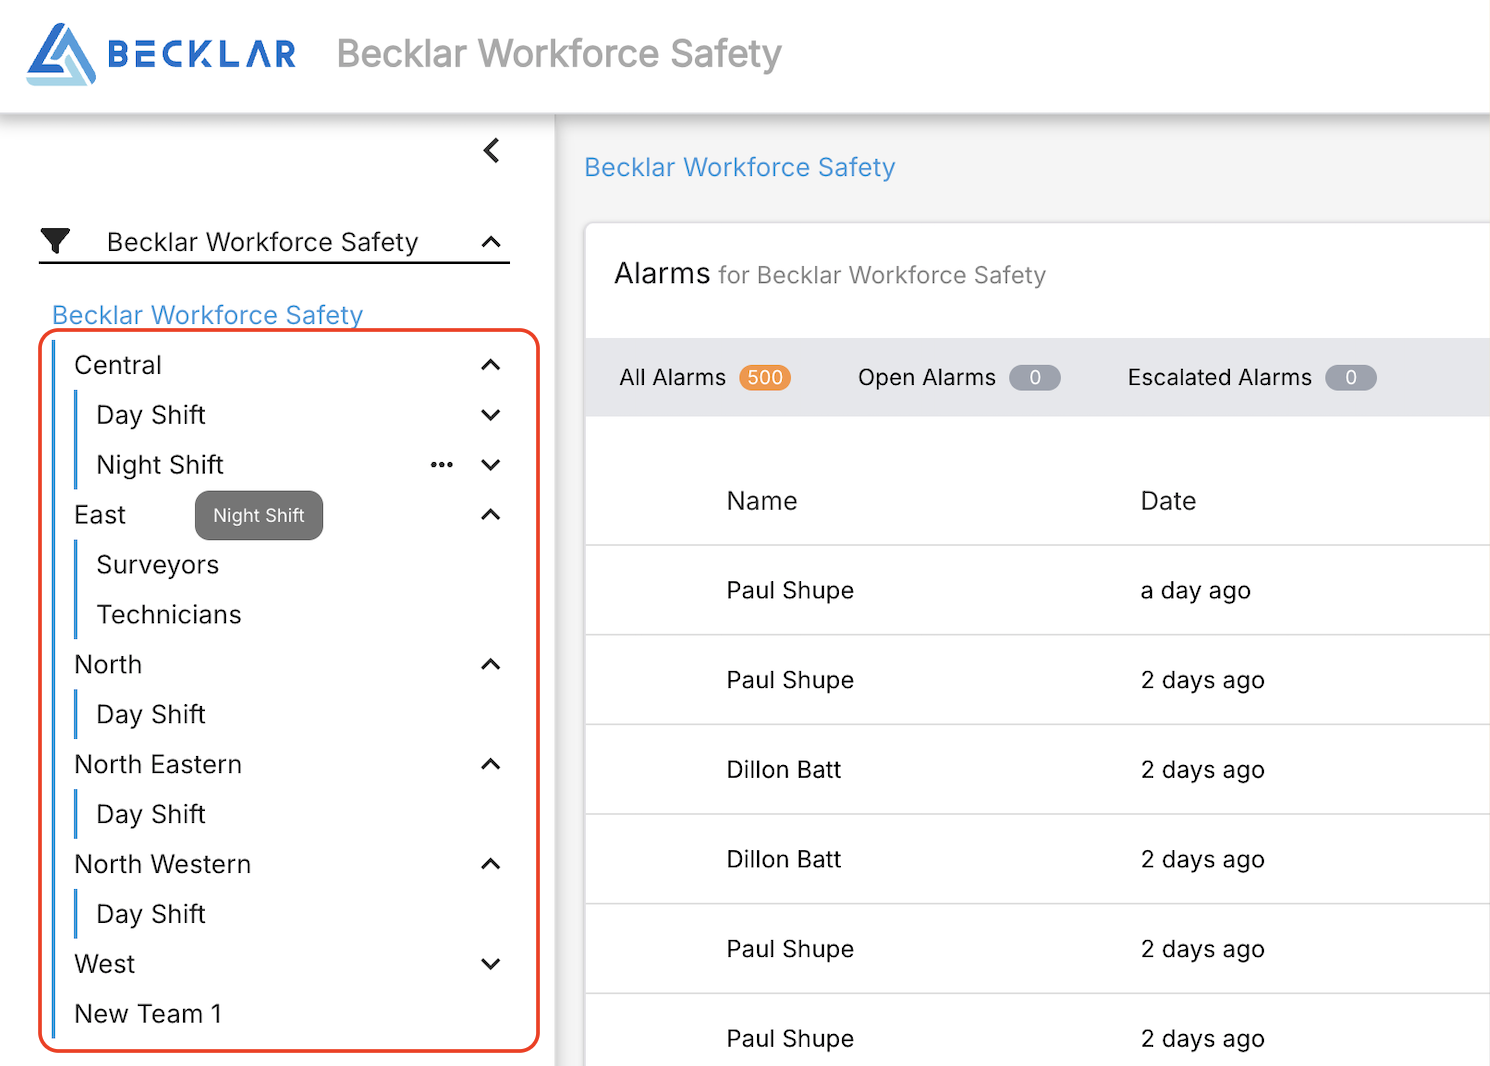The width and height of the screenshot is (1490, 1066).
Task: Select the East team
Action: click(100, 515)
